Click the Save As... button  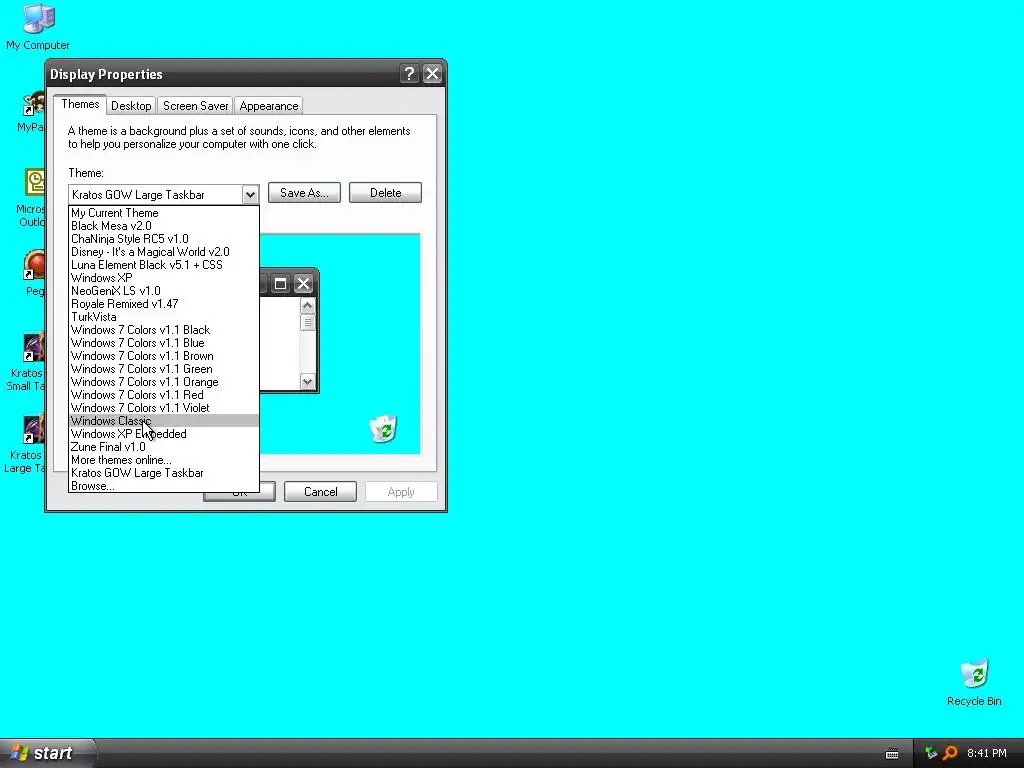(304, 193)
